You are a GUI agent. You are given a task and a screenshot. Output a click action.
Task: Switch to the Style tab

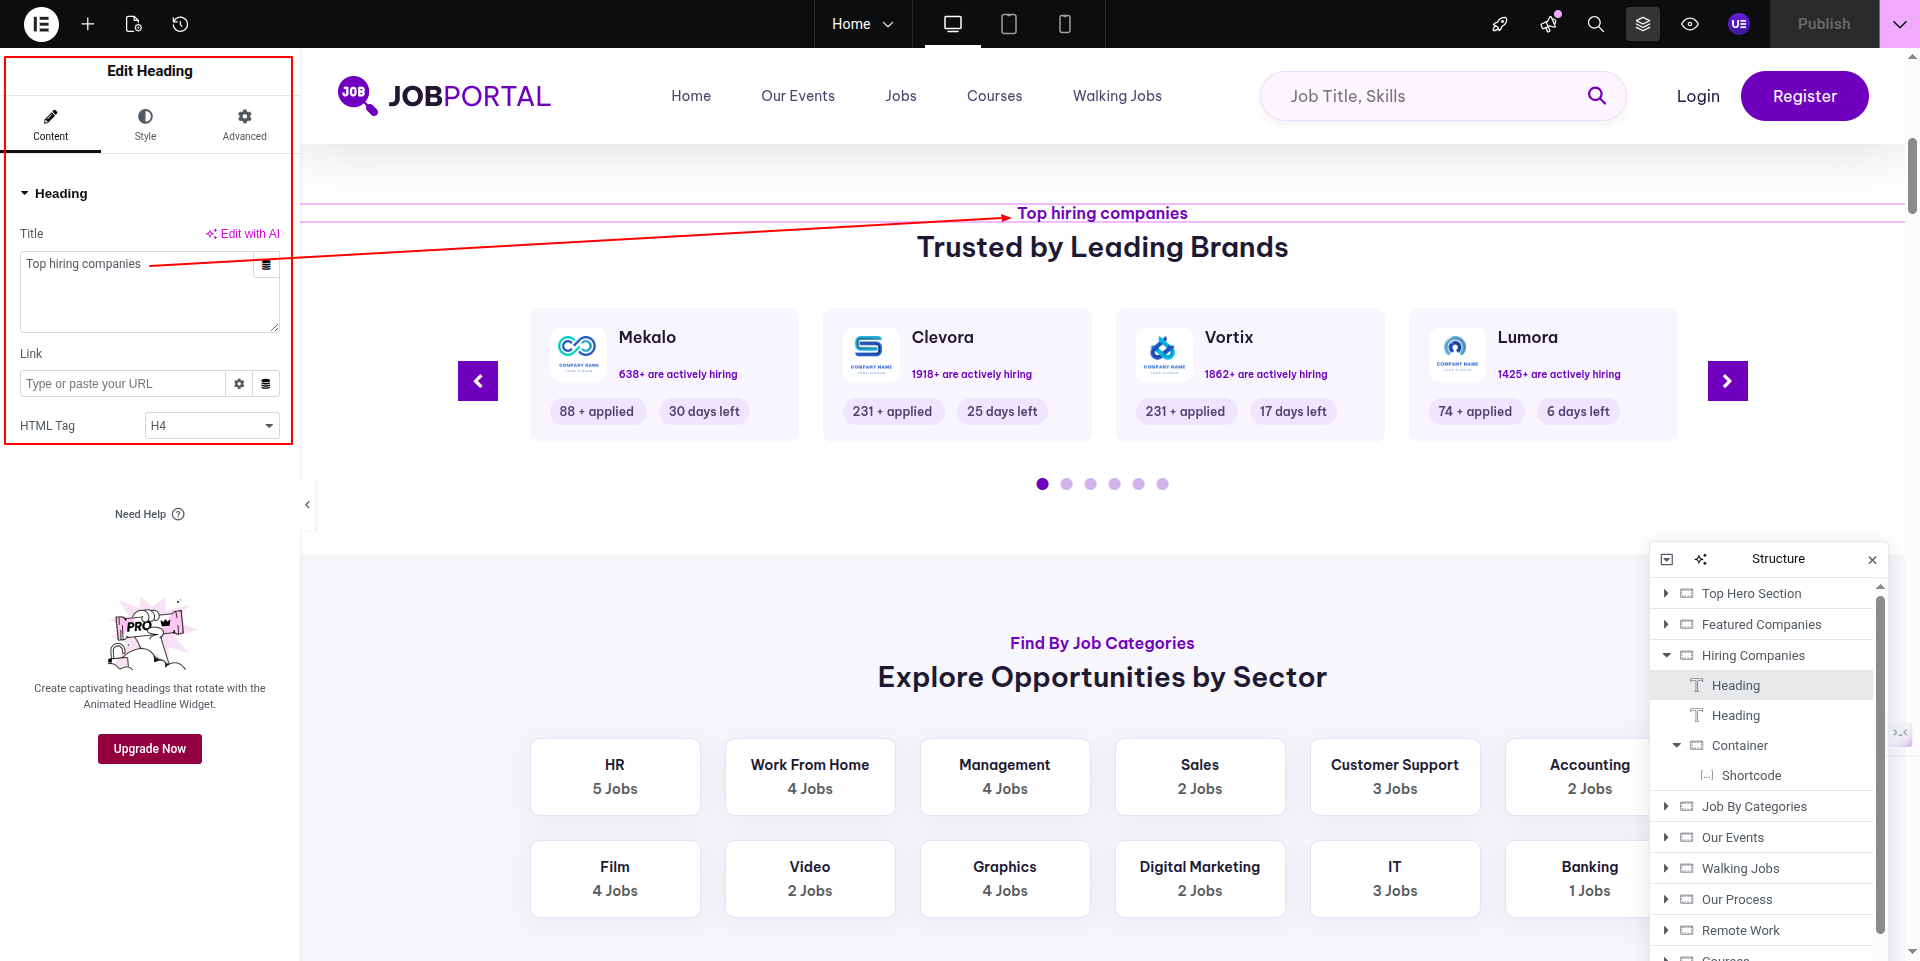[x=146, y=125]
